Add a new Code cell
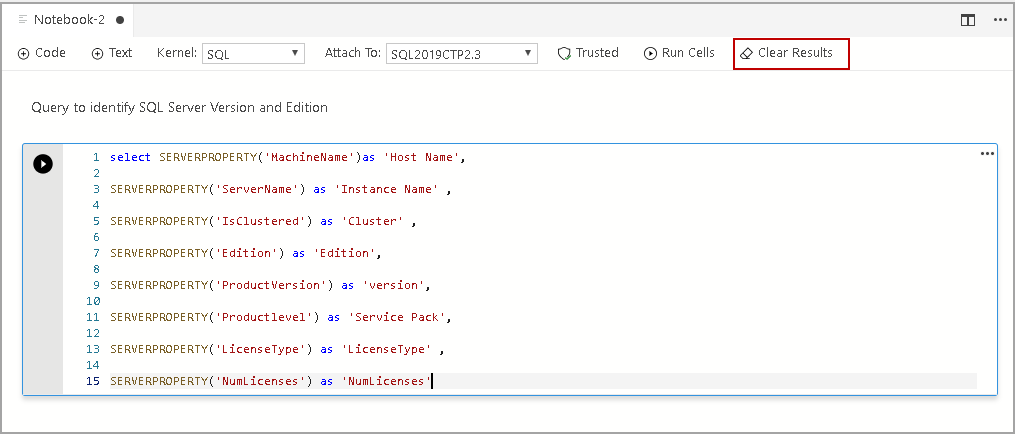The height and width of the screenshot is (434, 1015). (42, 53)
